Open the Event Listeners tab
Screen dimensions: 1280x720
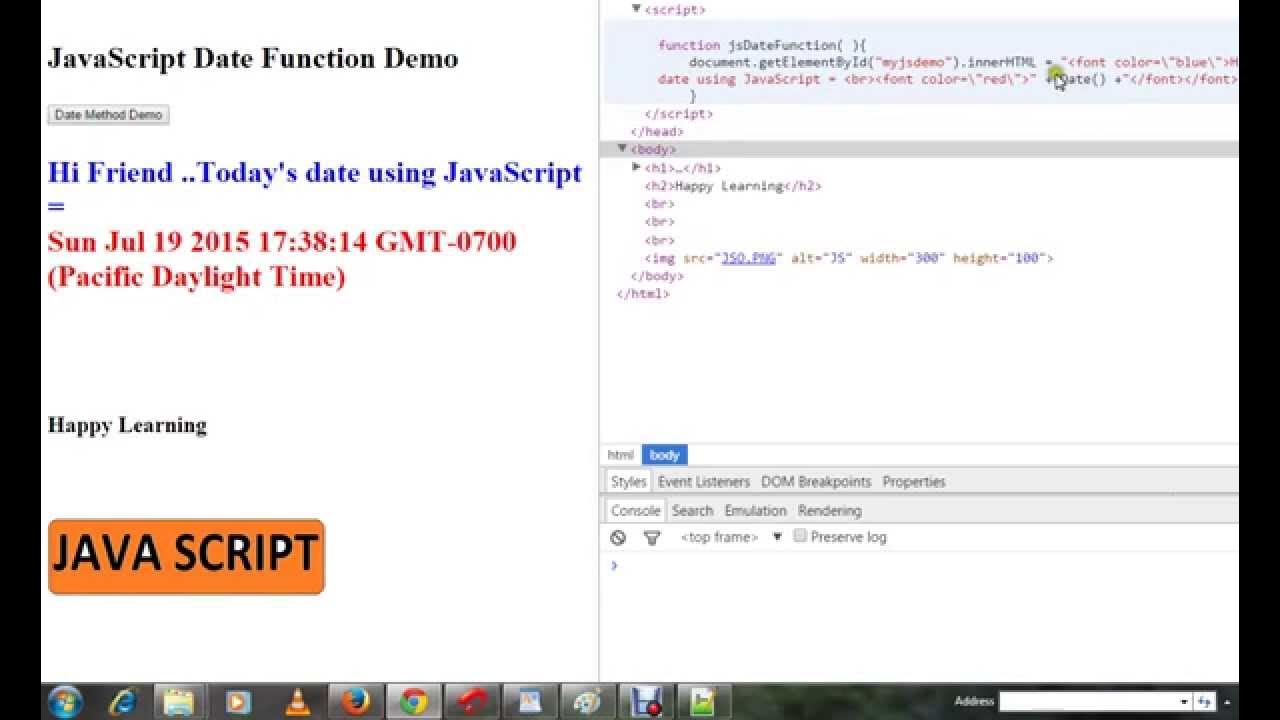point(704,481)
